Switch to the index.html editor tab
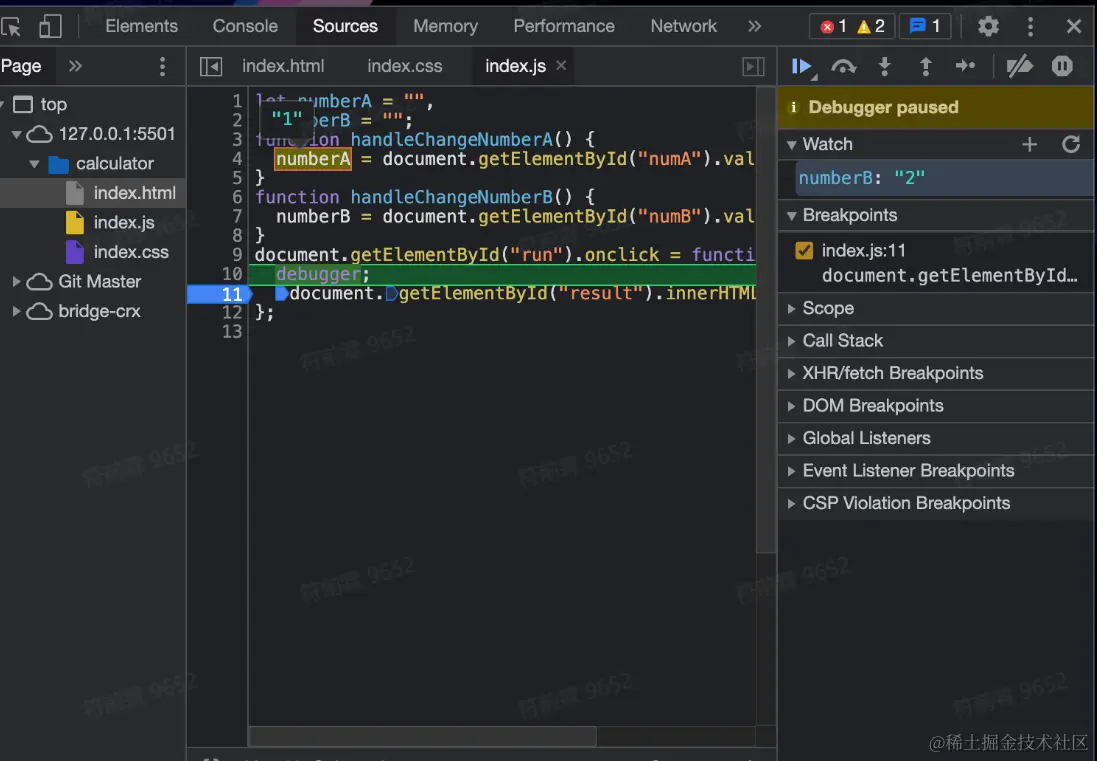 click(x=283, y=66)
